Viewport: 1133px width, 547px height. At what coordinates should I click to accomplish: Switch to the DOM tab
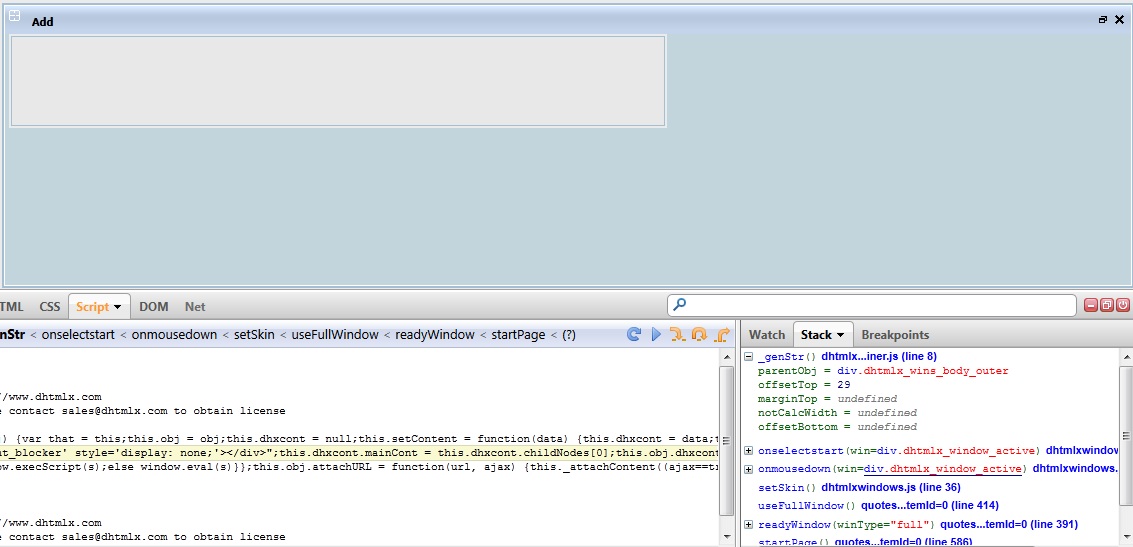point(153,306)
